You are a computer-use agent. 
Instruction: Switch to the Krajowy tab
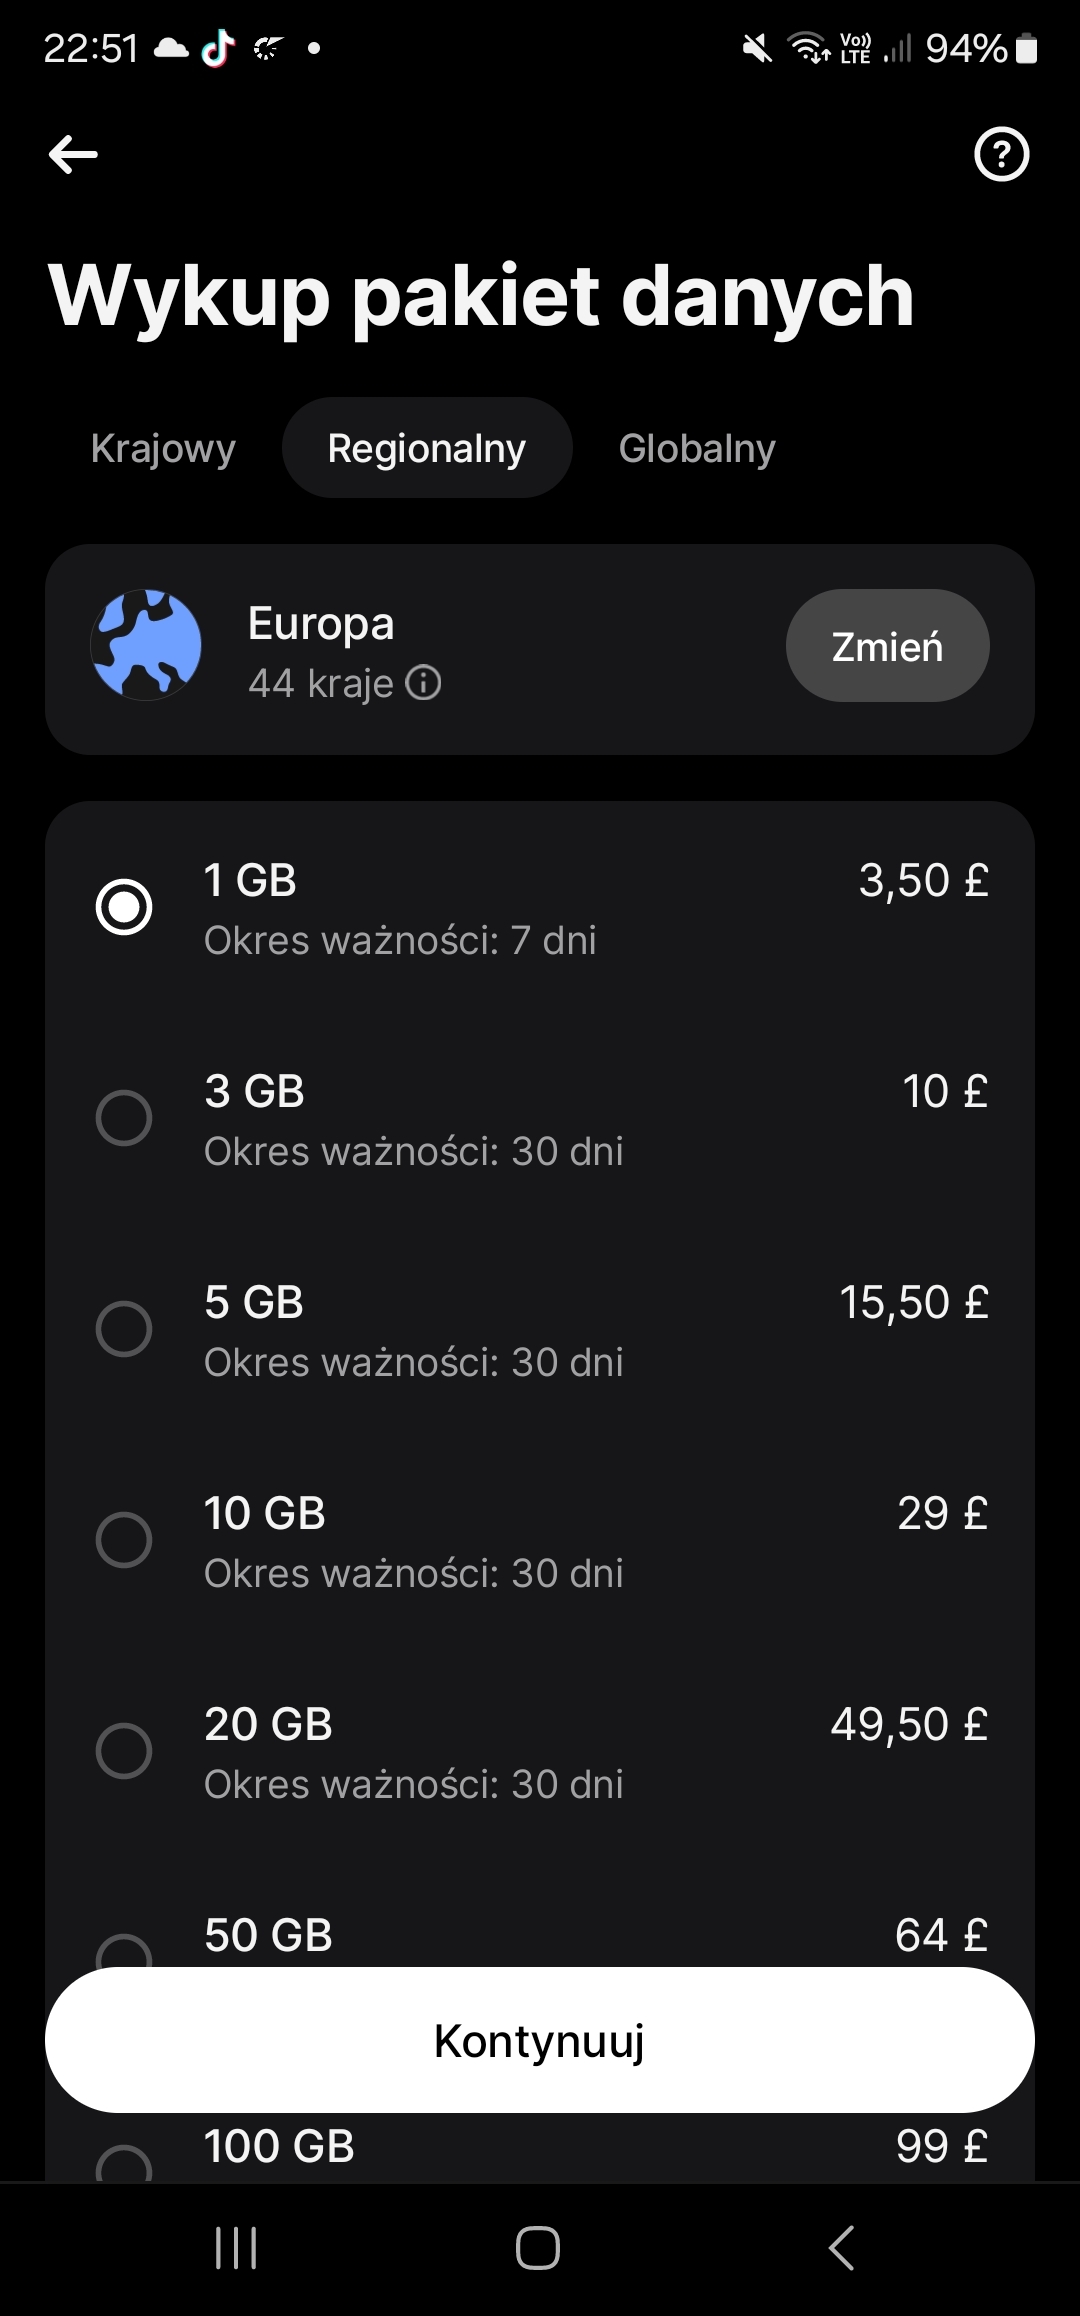coord(163,448)
